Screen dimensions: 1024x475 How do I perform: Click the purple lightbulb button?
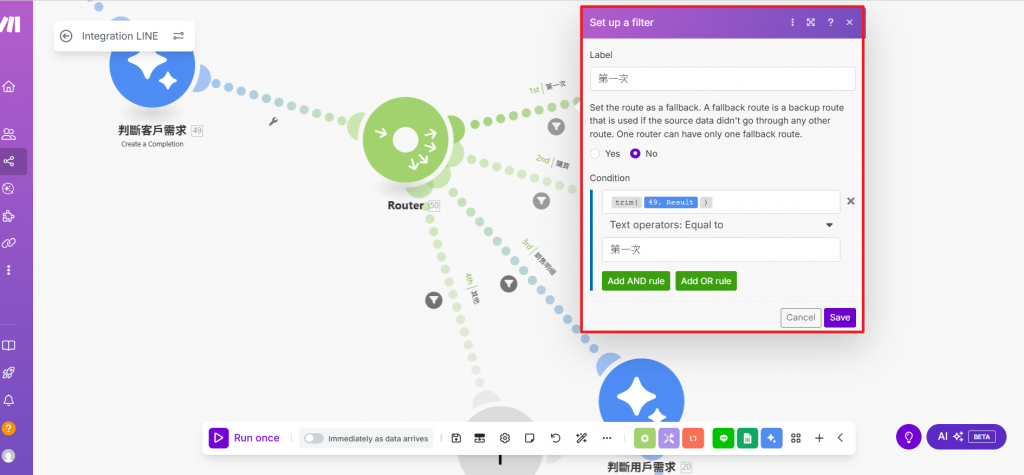908,436
